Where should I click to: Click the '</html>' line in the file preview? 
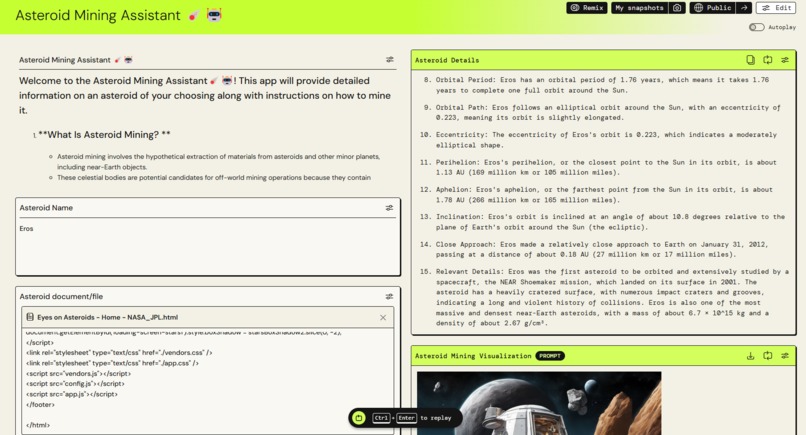point(38,425)
